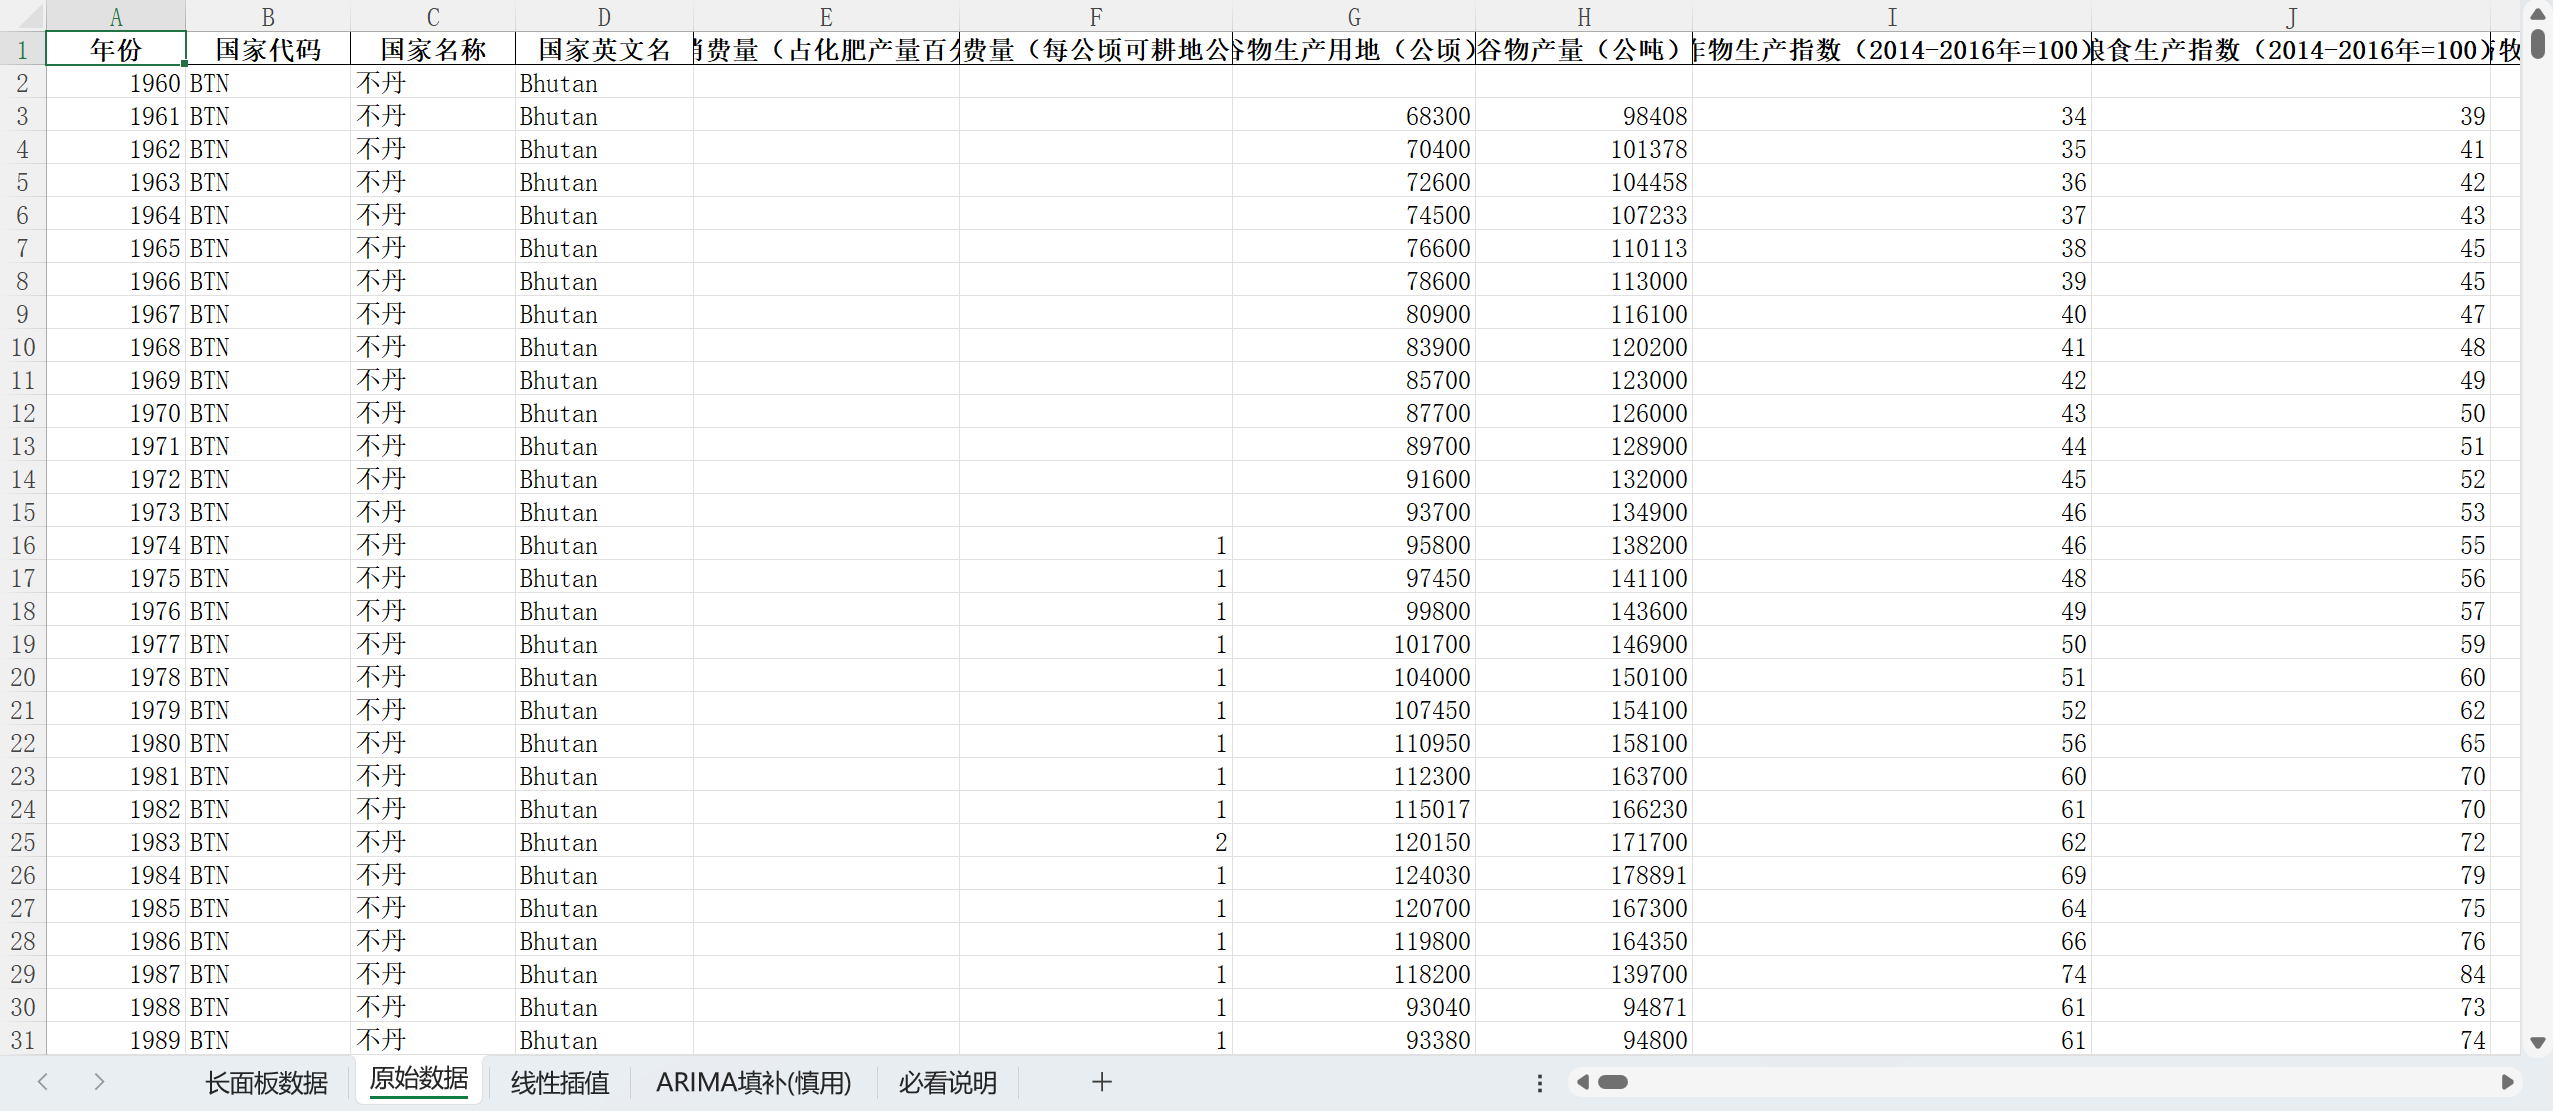Select column H header

(1584, 16)
